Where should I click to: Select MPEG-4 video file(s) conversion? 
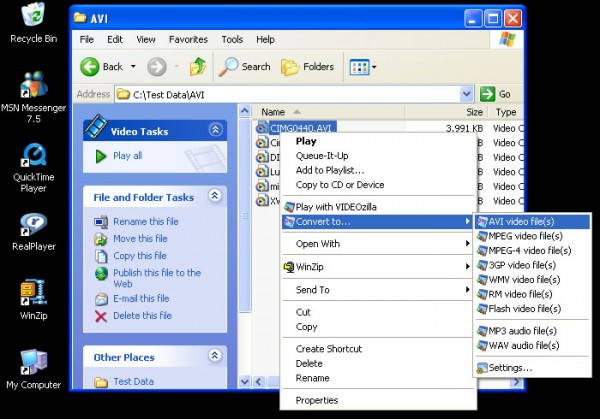coord(532,250)
